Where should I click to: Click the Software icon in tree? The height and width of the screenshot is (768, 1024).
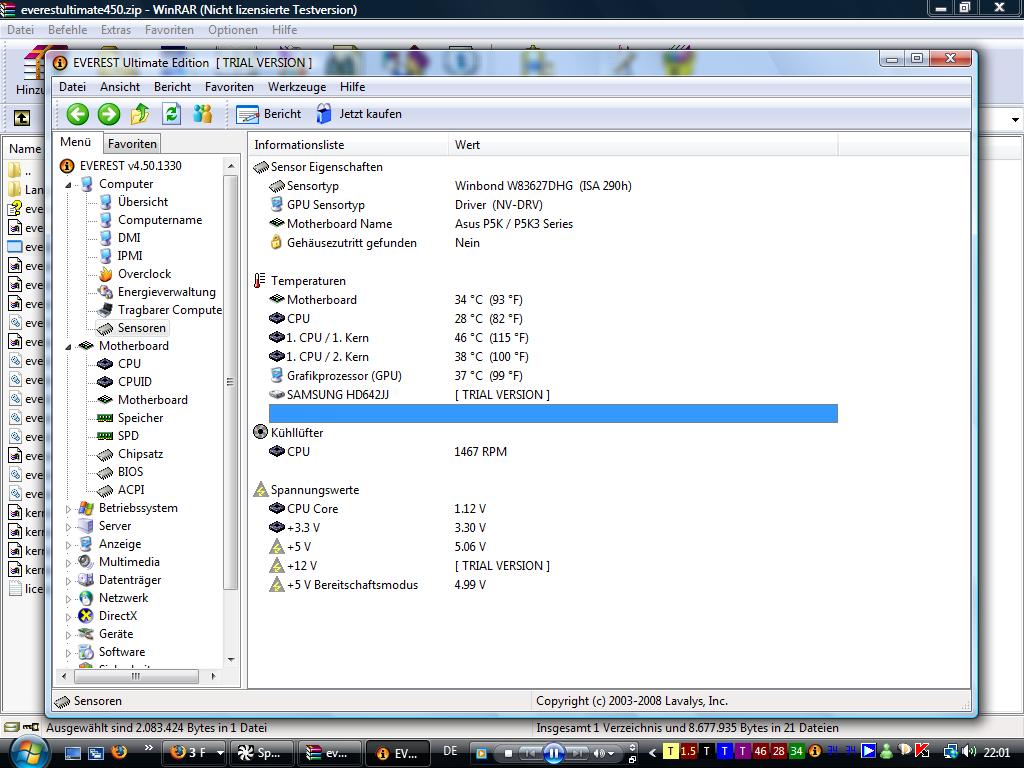tap(86, 652)
